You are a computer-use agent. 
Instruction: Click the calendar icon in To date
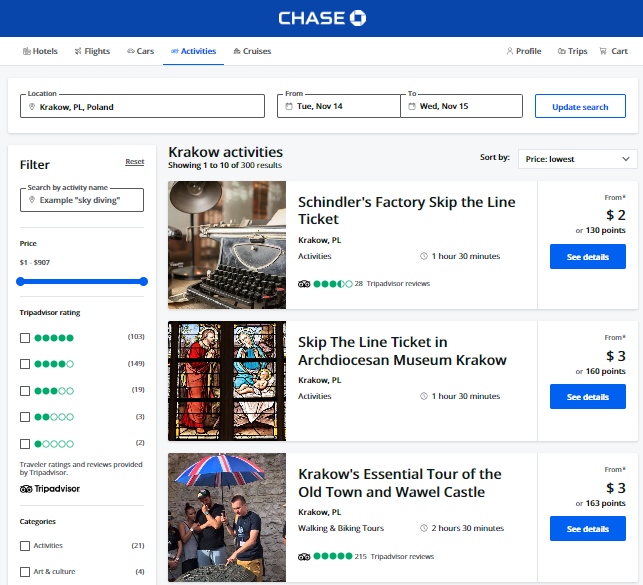point(412,107)
